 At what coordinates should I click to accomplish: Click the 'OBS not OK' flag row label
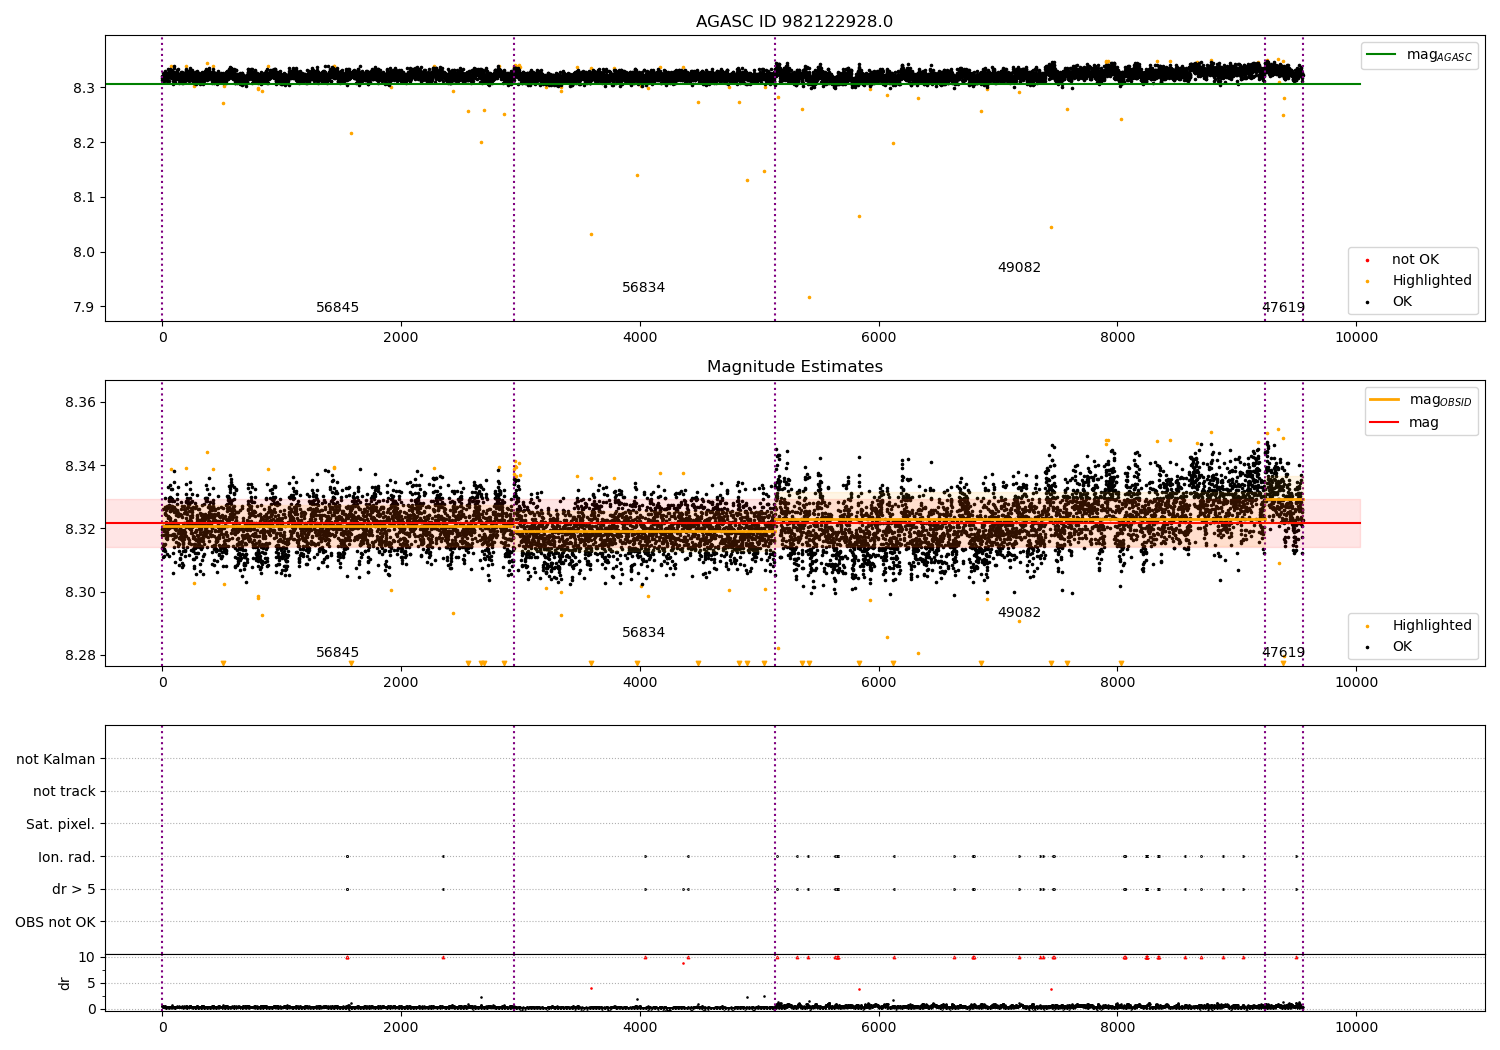56,923
